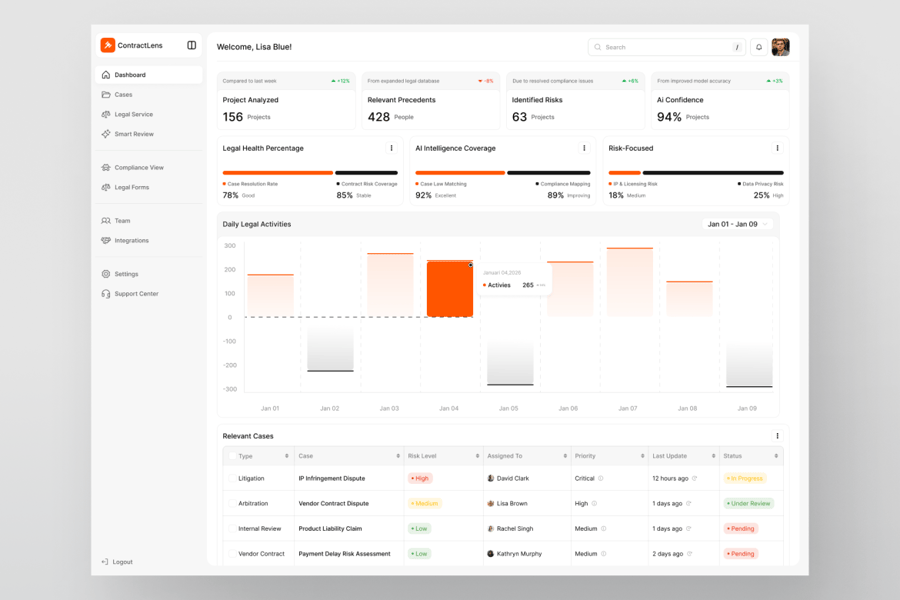The image size is (900, 600).
Task: Select the Arbitration row checkbox
Action: [x=232, y=504]
